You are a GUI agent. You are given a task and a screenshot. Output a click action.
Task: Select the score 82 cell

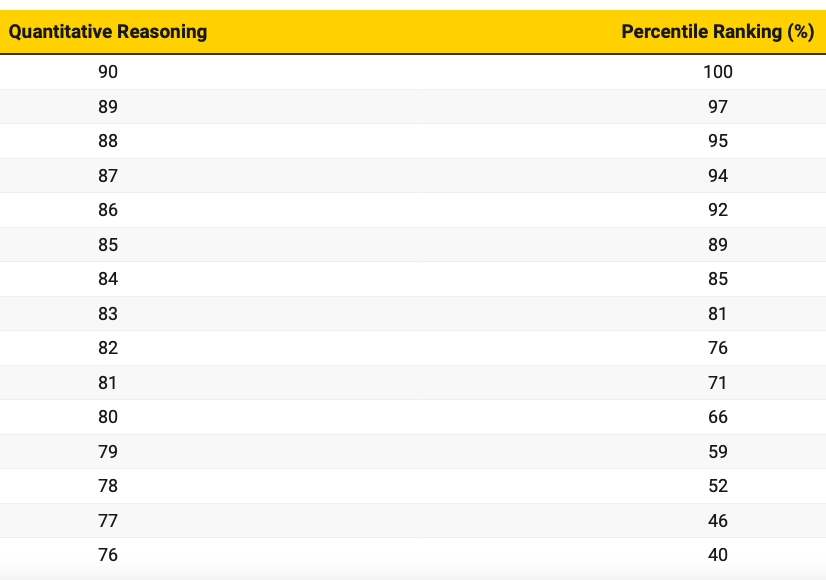click(108, 348)
